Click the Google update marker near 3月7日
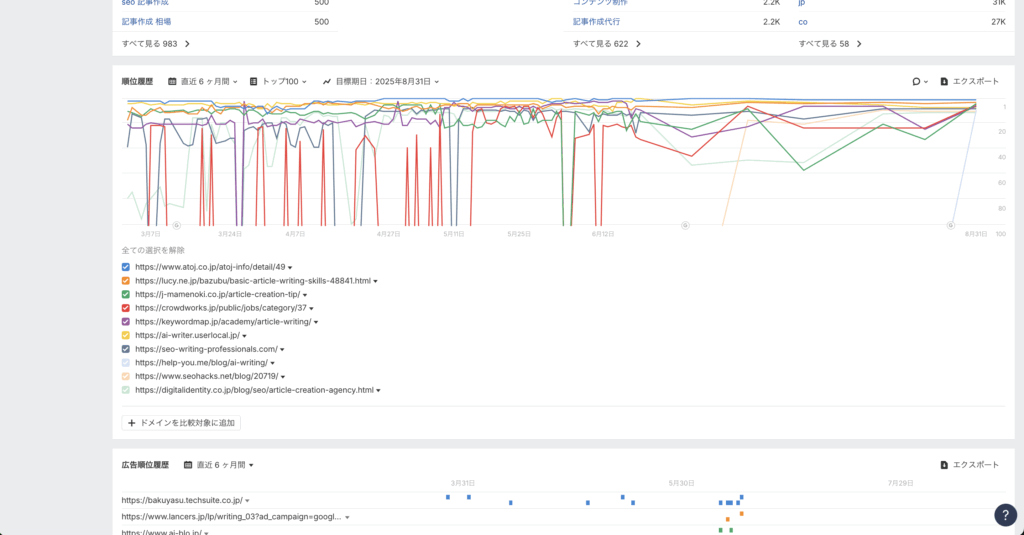The width and height of the screenshot is (1024, 535). pos(176,225)
